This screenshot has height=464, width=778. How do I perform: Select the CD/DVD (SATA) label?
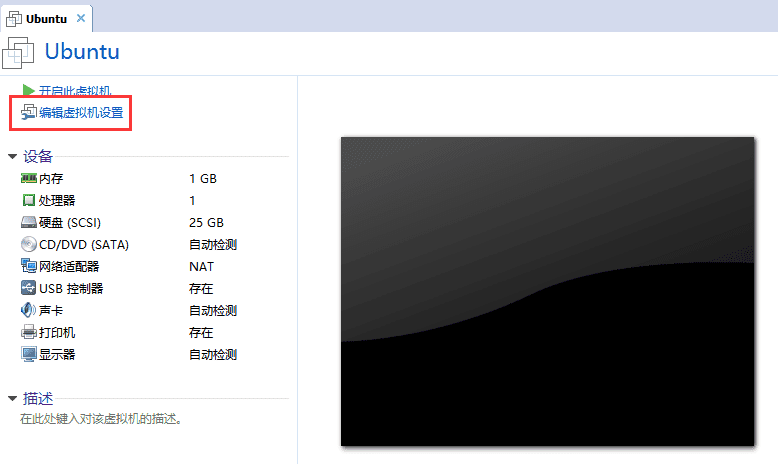pyautogui.click(x=84, y=244)
